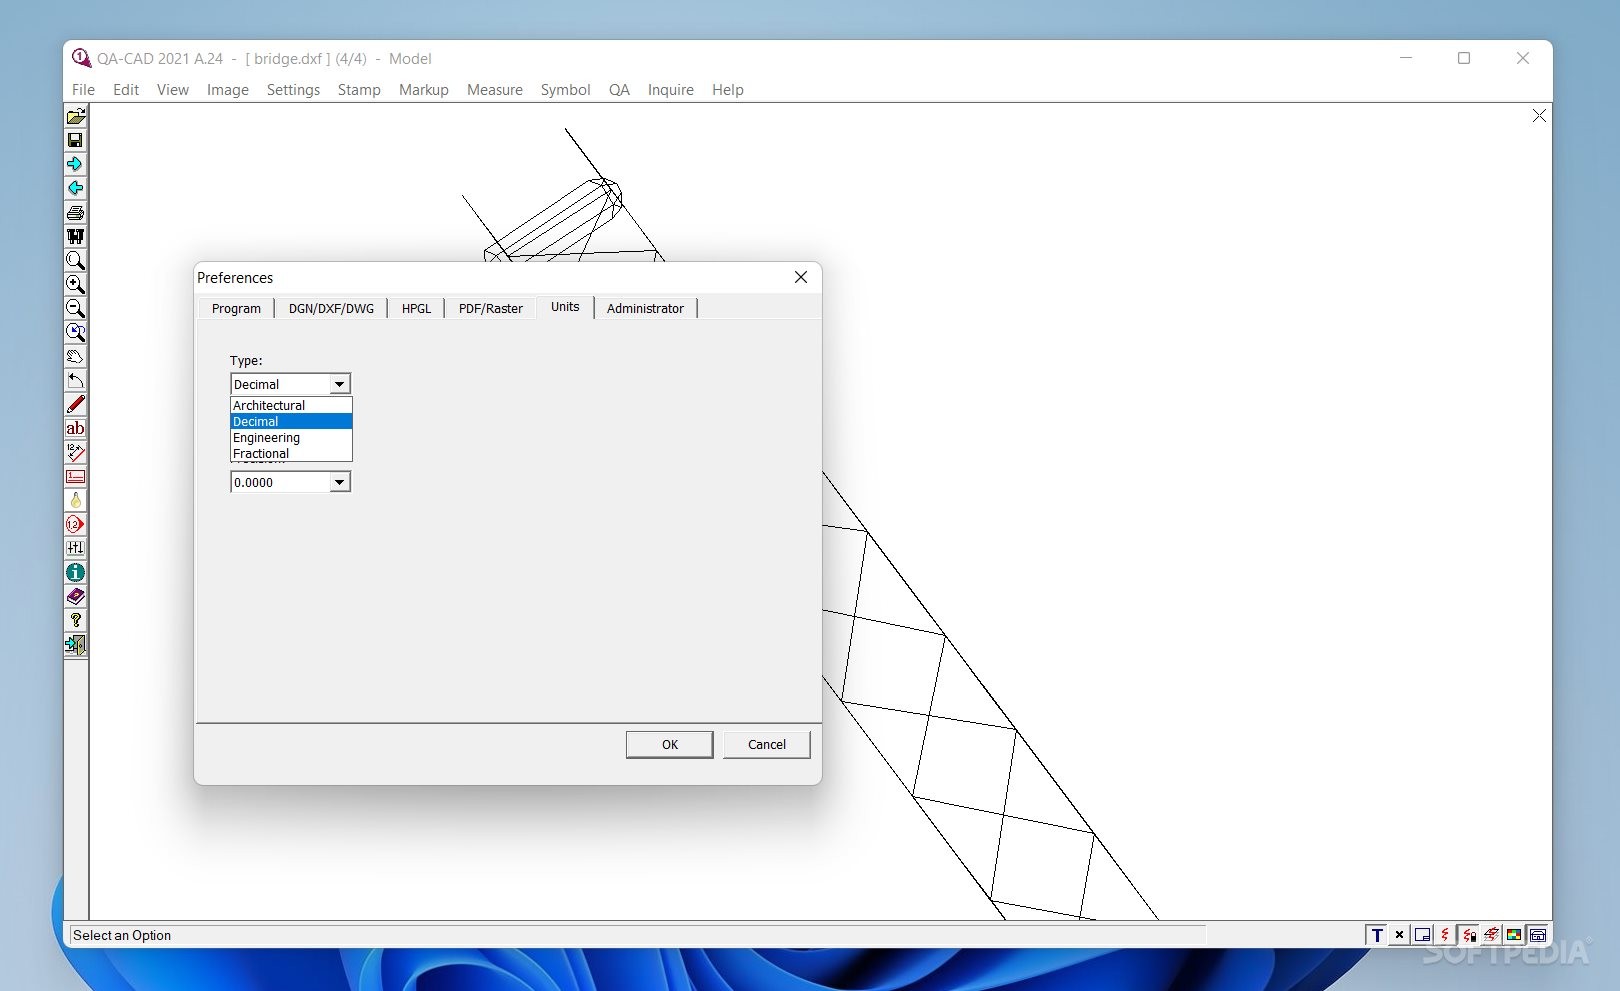Viewport: 1620px width, 991px height.
Task: Select the 'ab' text markup tool
Action: (75, 428)
